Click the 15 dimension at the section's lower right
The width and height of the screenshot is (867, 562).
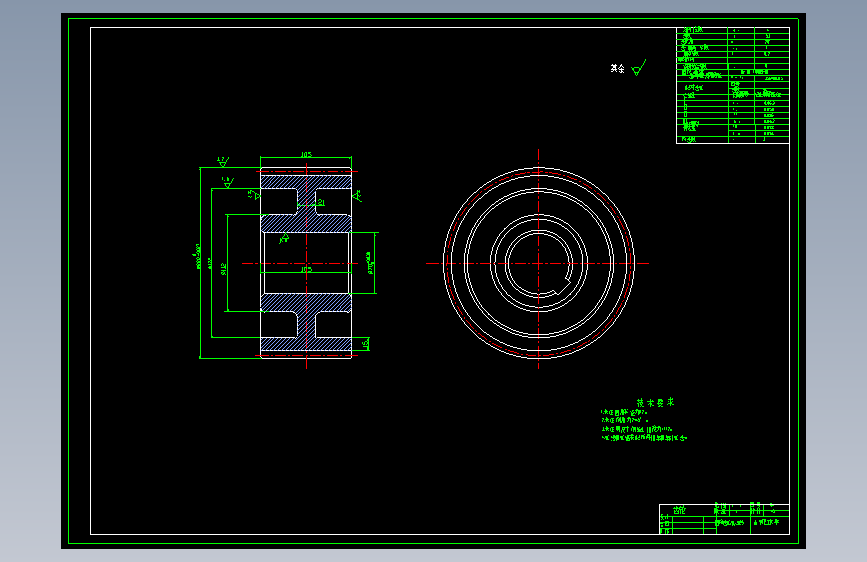pyautogui.click(x=365, y=344)
